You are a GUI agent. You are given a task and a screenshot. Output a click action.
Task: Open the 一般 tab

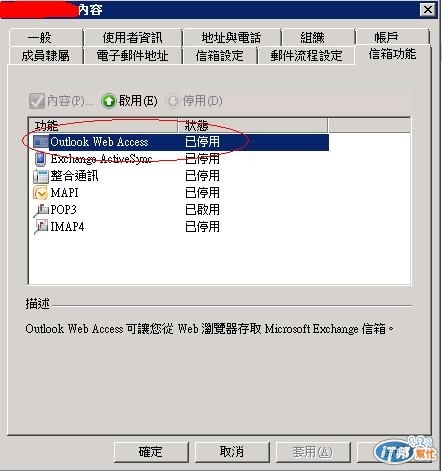(x=46, y=37)
